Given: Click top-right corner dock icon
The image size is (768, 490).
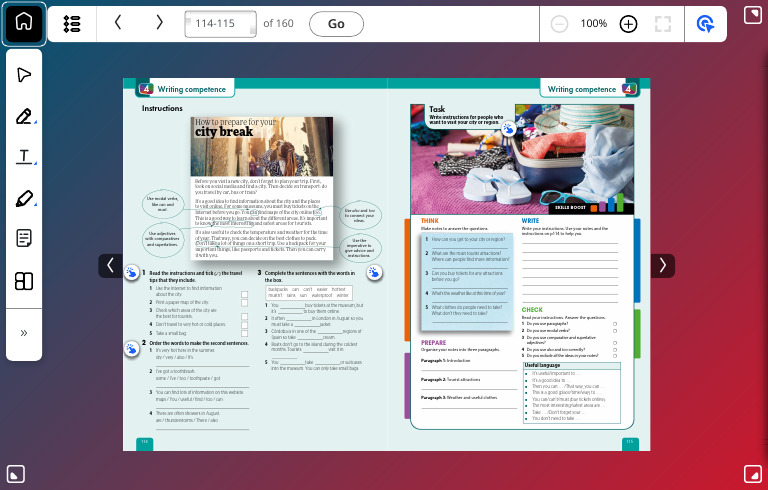Looking at the screenshot, I should point(752,15).
